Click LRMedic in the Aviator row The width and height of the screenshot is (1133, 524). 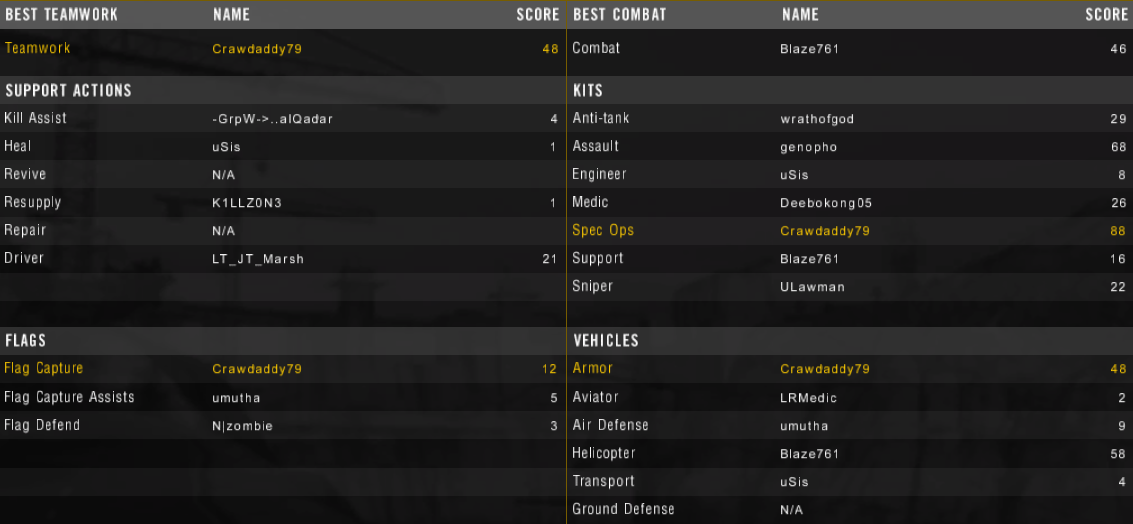click(809, 398)
